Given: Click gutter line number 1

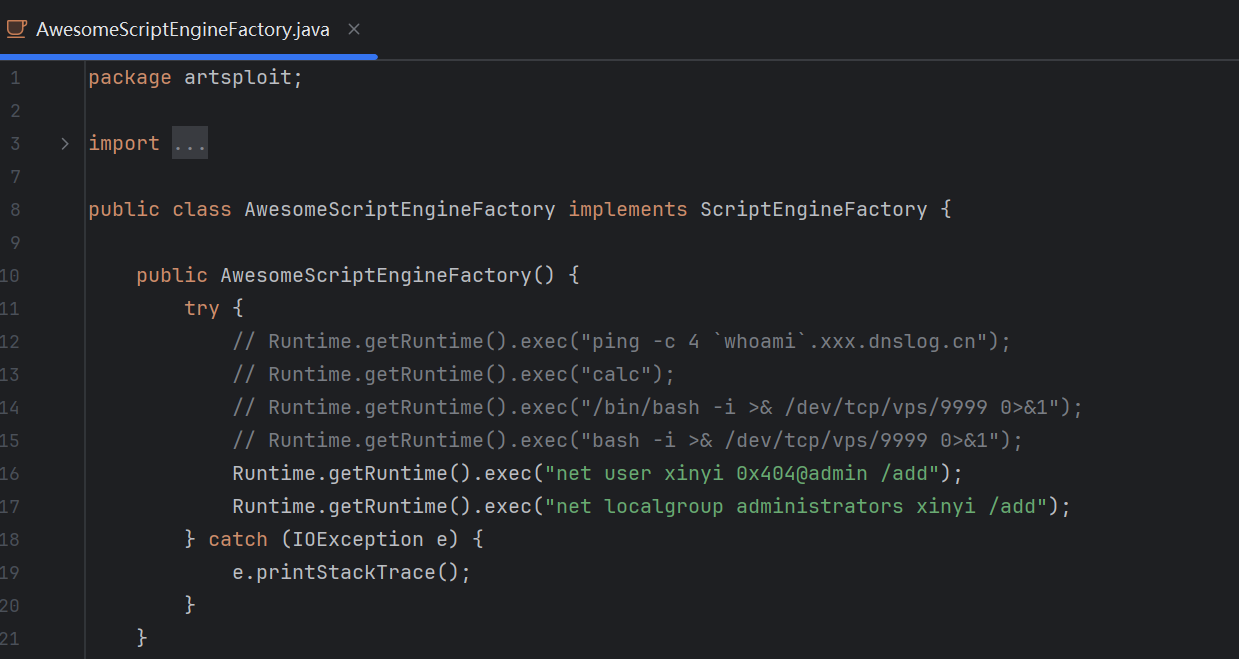Looking at the screenshot, I should (15, 78).
